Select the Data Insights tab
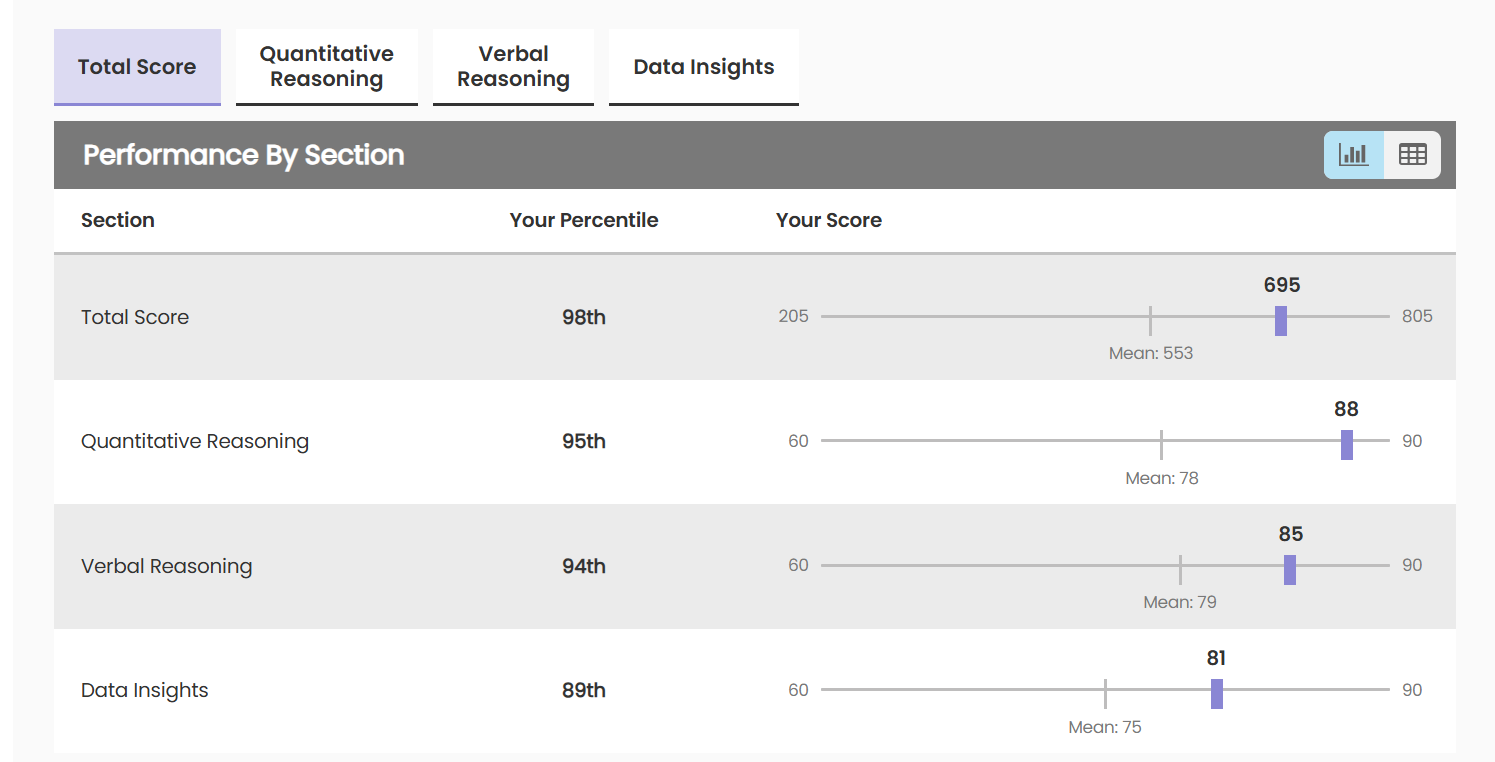The image size is (1495, 762). 703,66
